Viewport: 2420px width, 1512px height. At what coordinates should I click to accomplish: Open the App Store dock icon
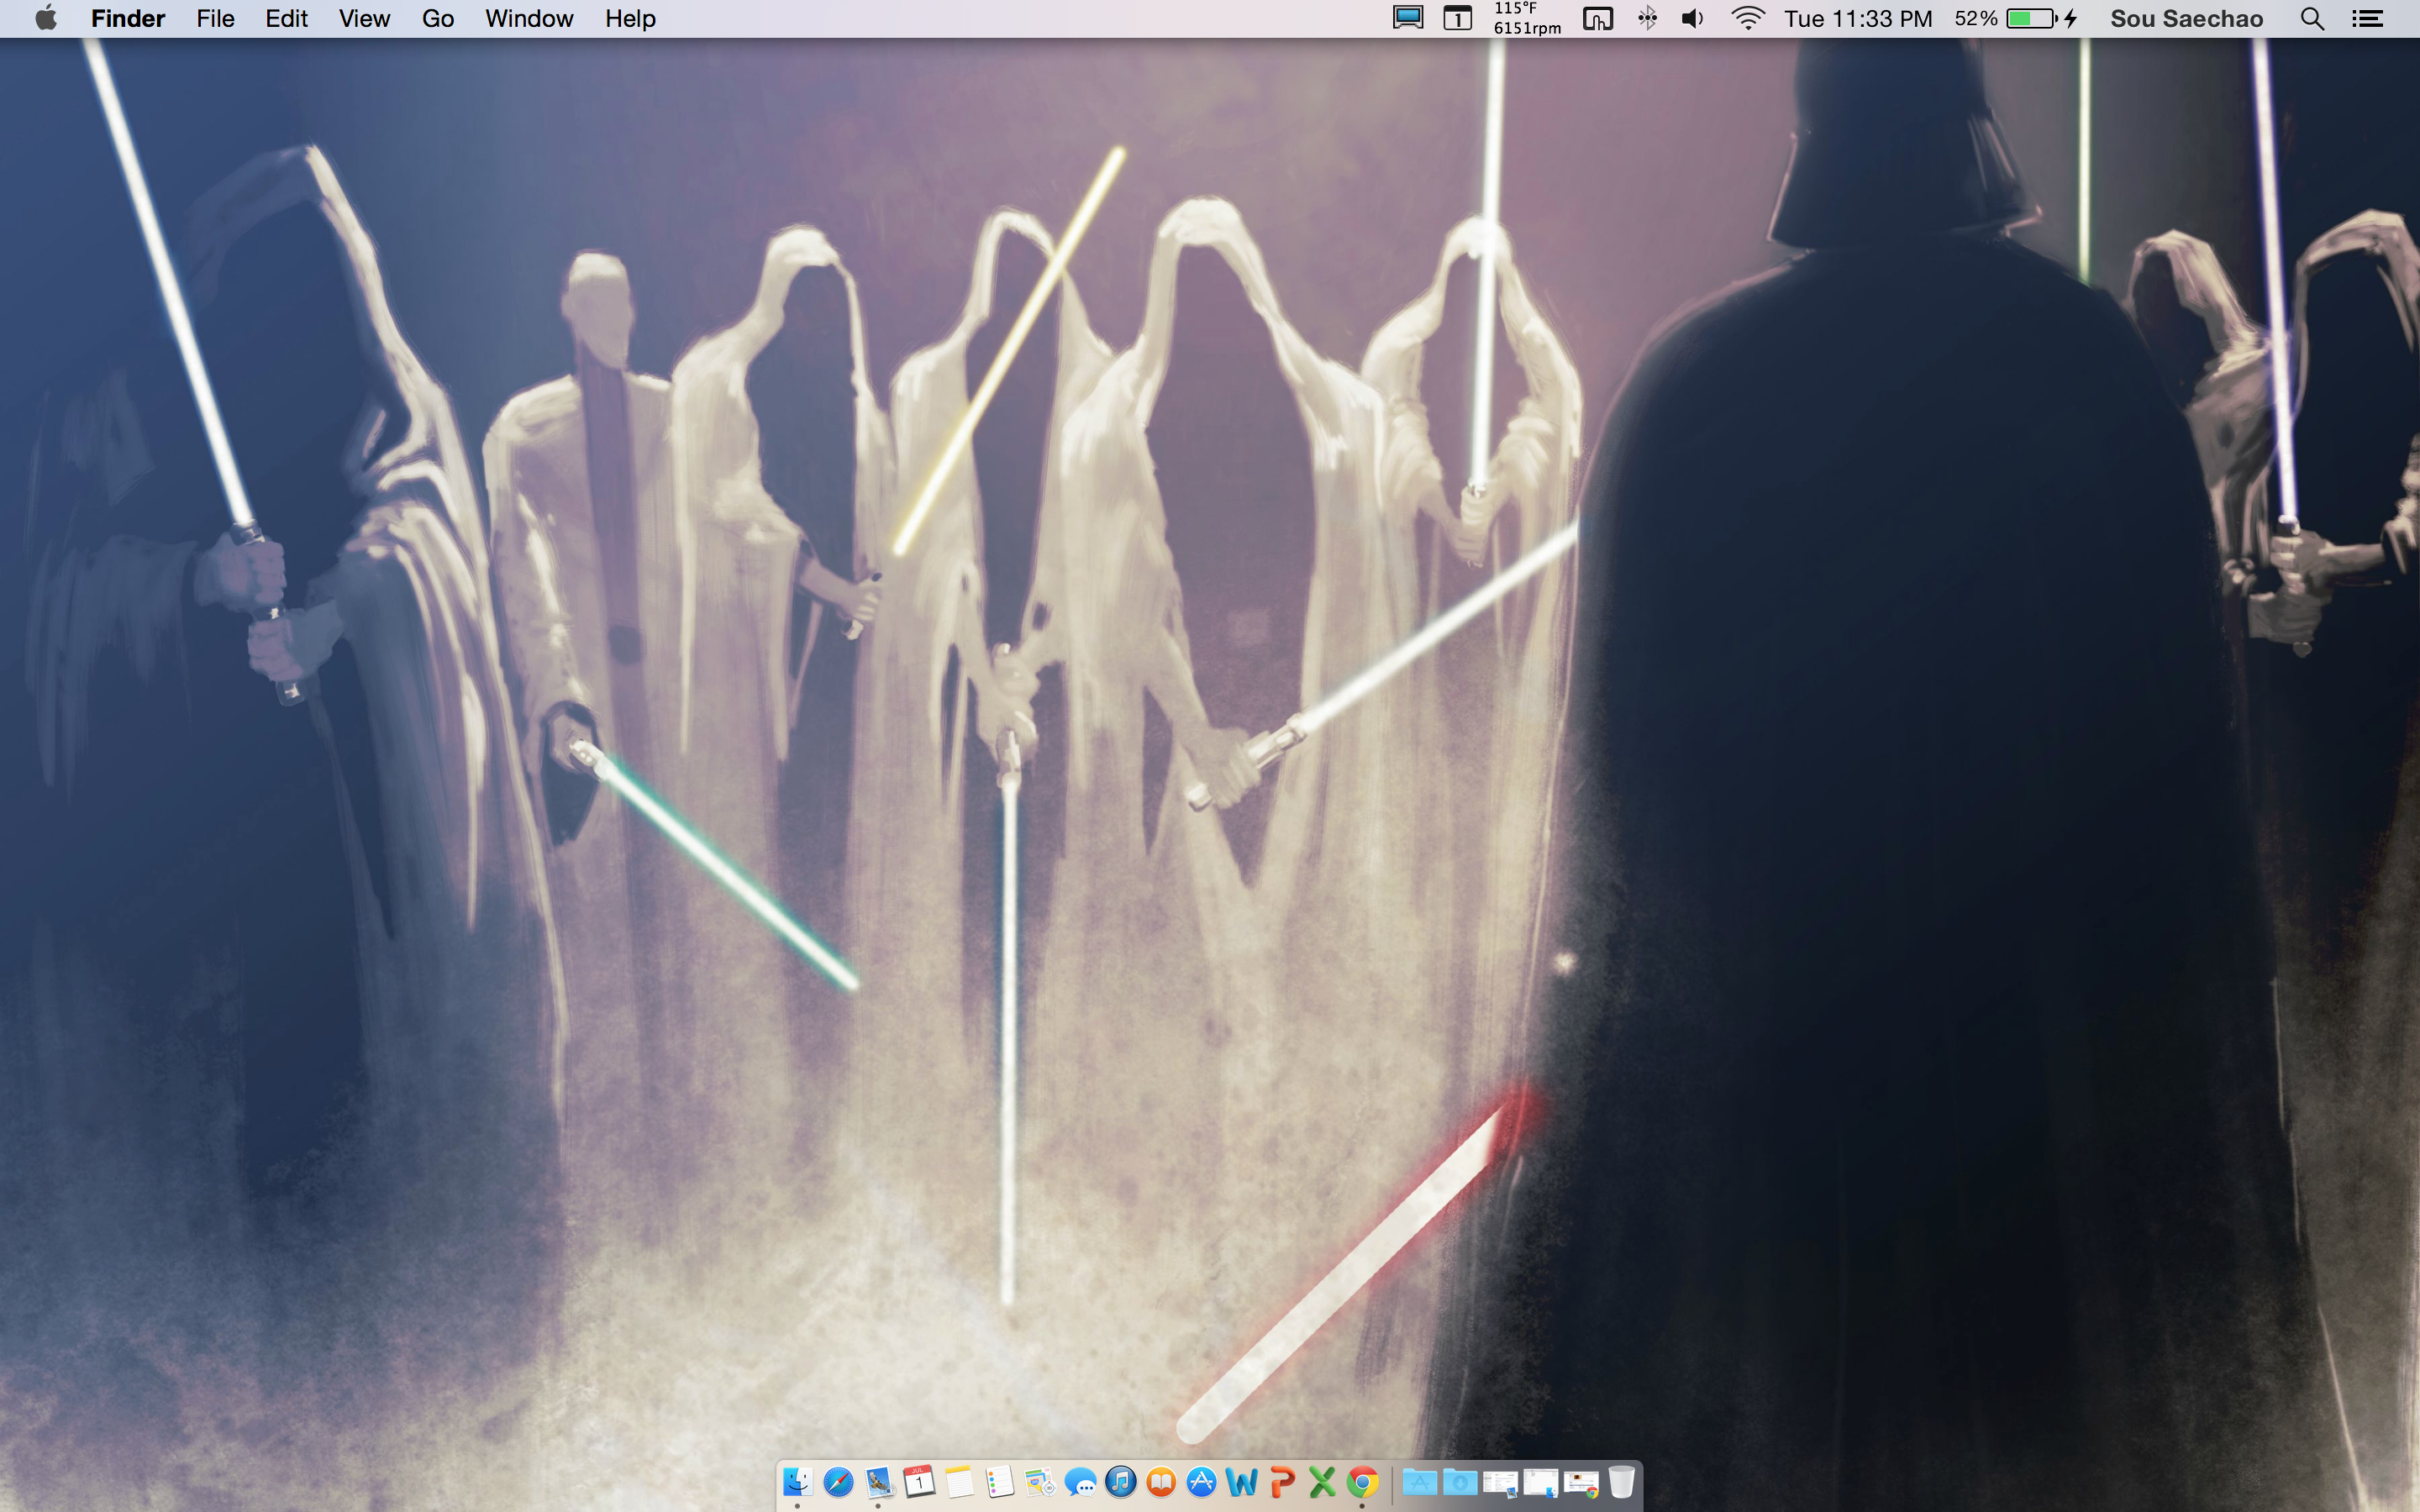tap(1201, 1481)
